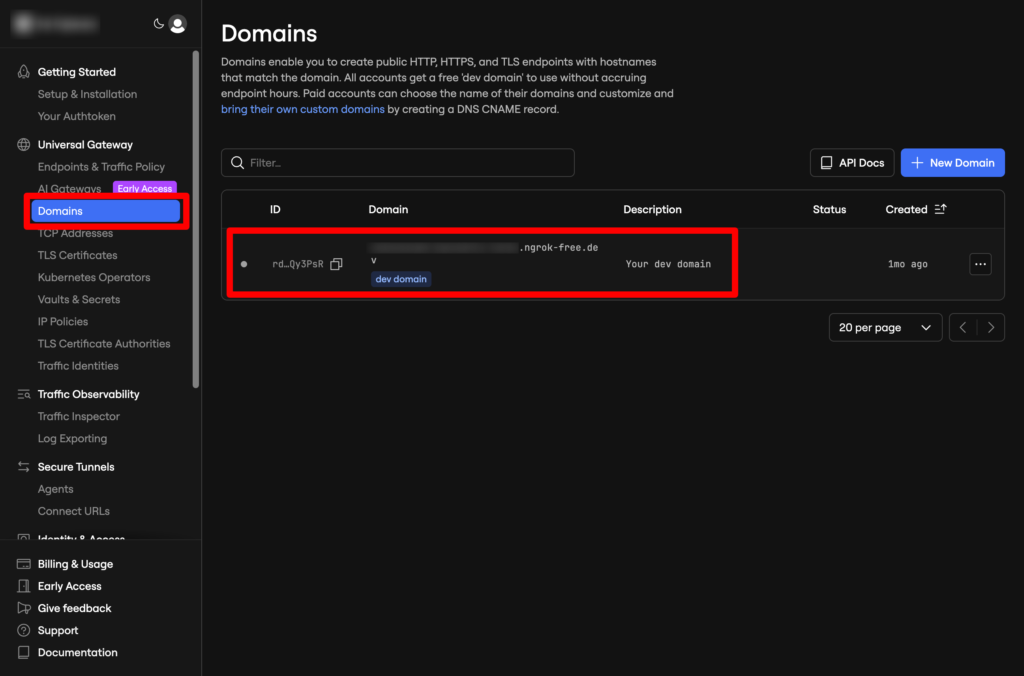This screenshot has width=1024, height=676.
Task: Click the Give feedback megaphone icon
Action: (24, 608)
